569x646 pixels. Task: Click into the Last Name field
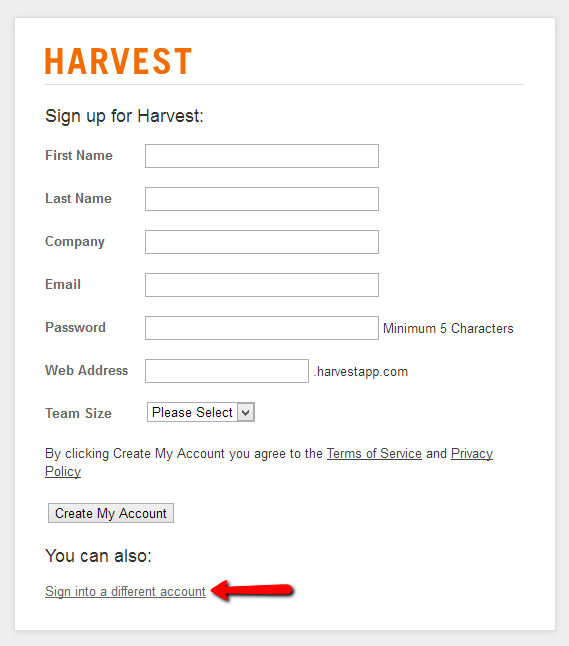pos(262,199)
